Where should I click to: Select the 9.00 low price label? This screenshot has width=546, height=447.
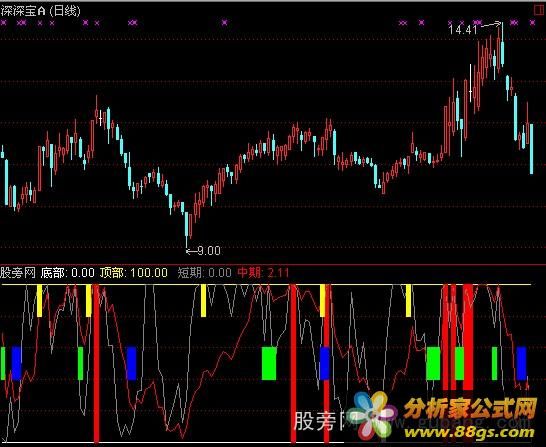[209, 251]
